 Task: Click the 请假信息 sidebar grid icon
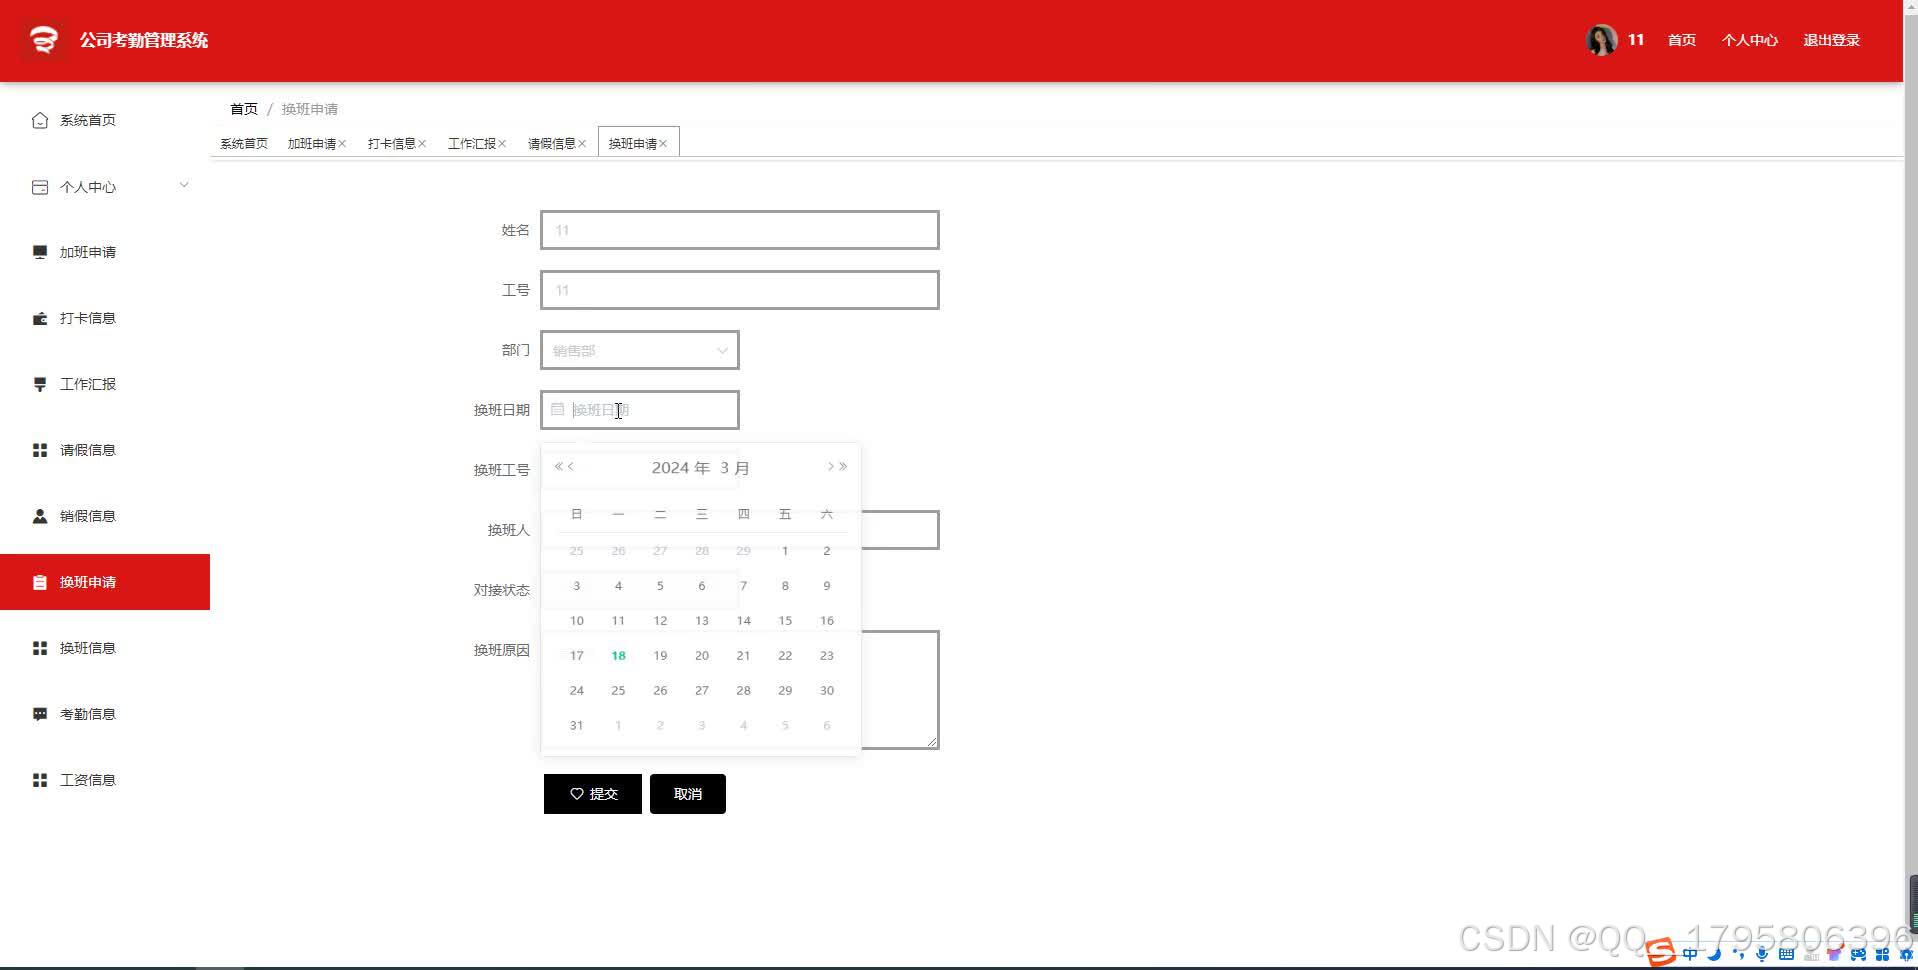pos(40,450)
